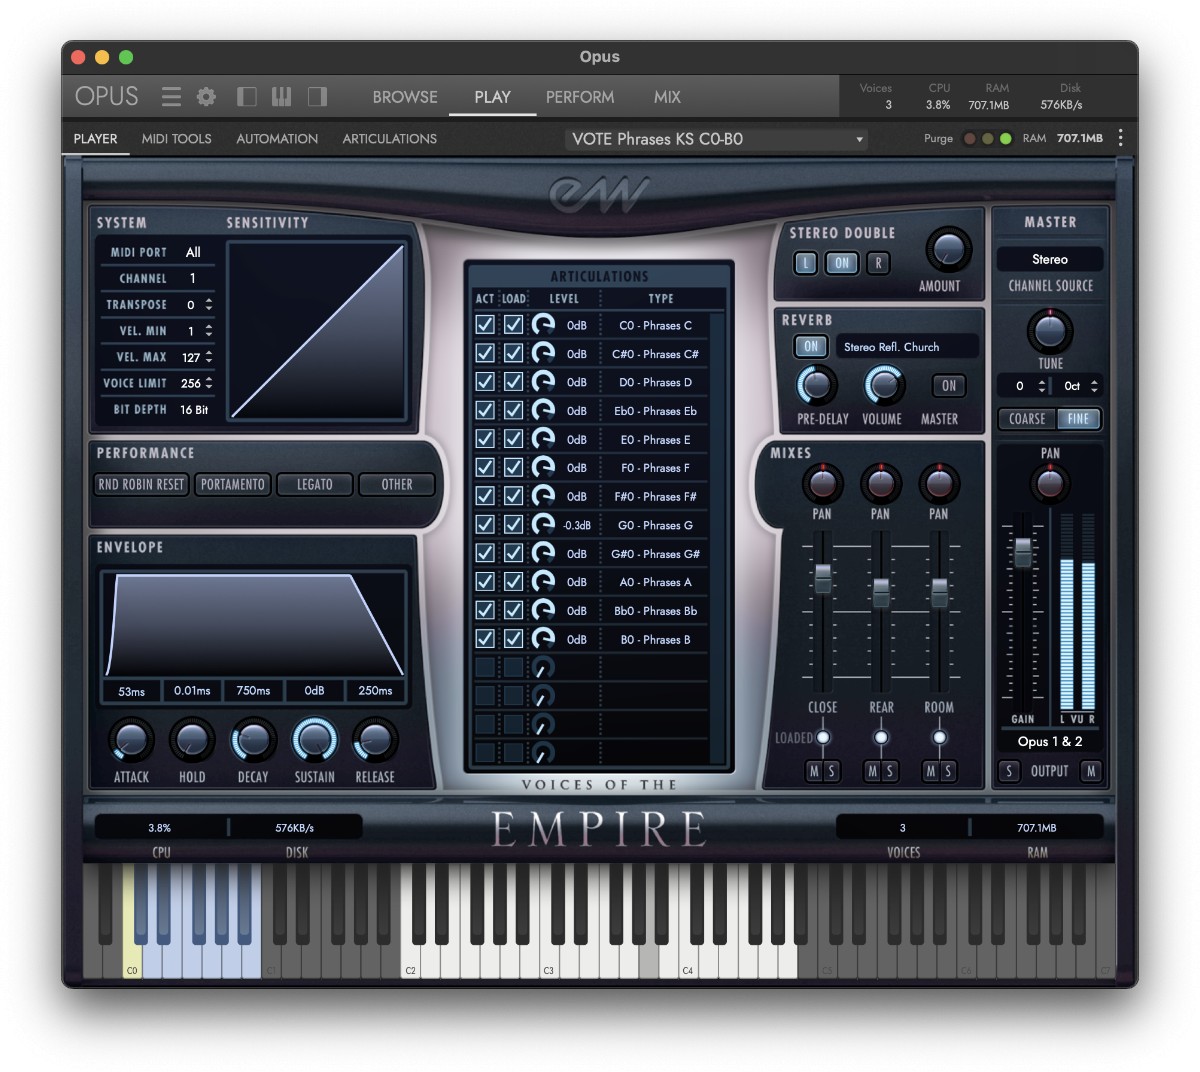
Task: Select Stereo Double L channel
Action: pos(806,263)
